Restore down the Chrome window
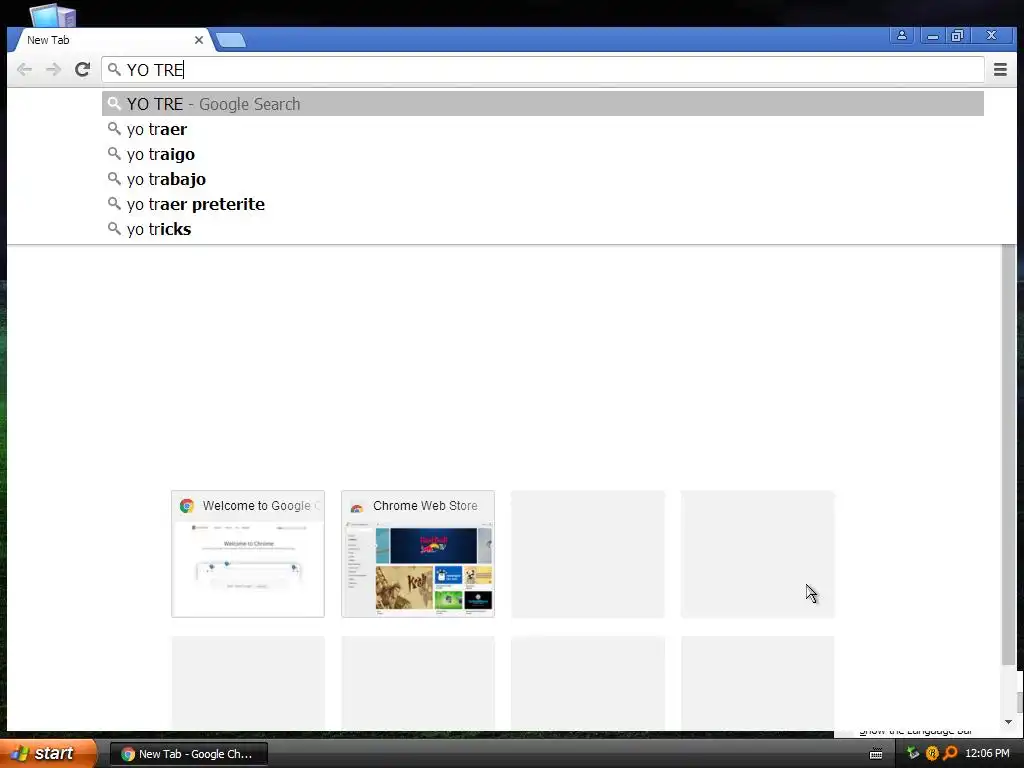Screen dimensions: 1024x768 957,35
